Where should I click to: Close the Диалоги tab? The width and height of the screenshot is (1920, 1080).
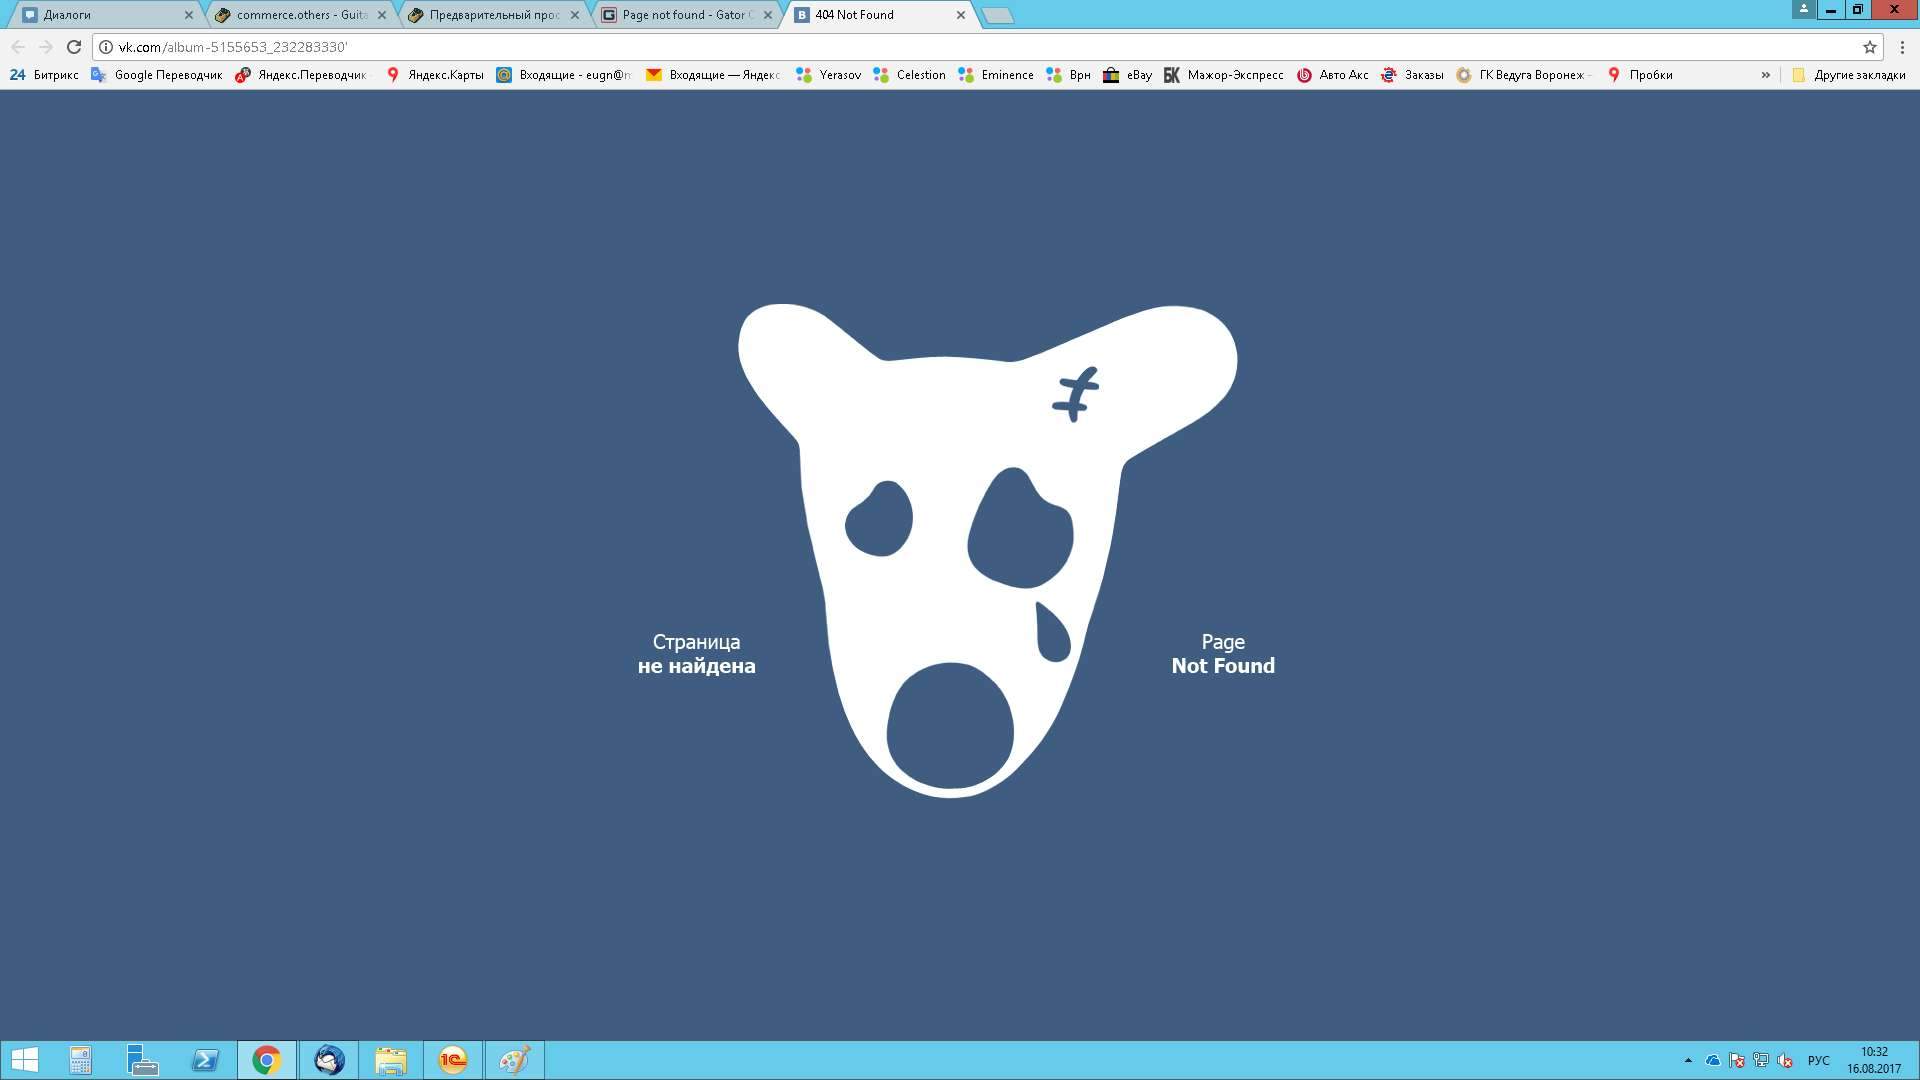[188, 15]
